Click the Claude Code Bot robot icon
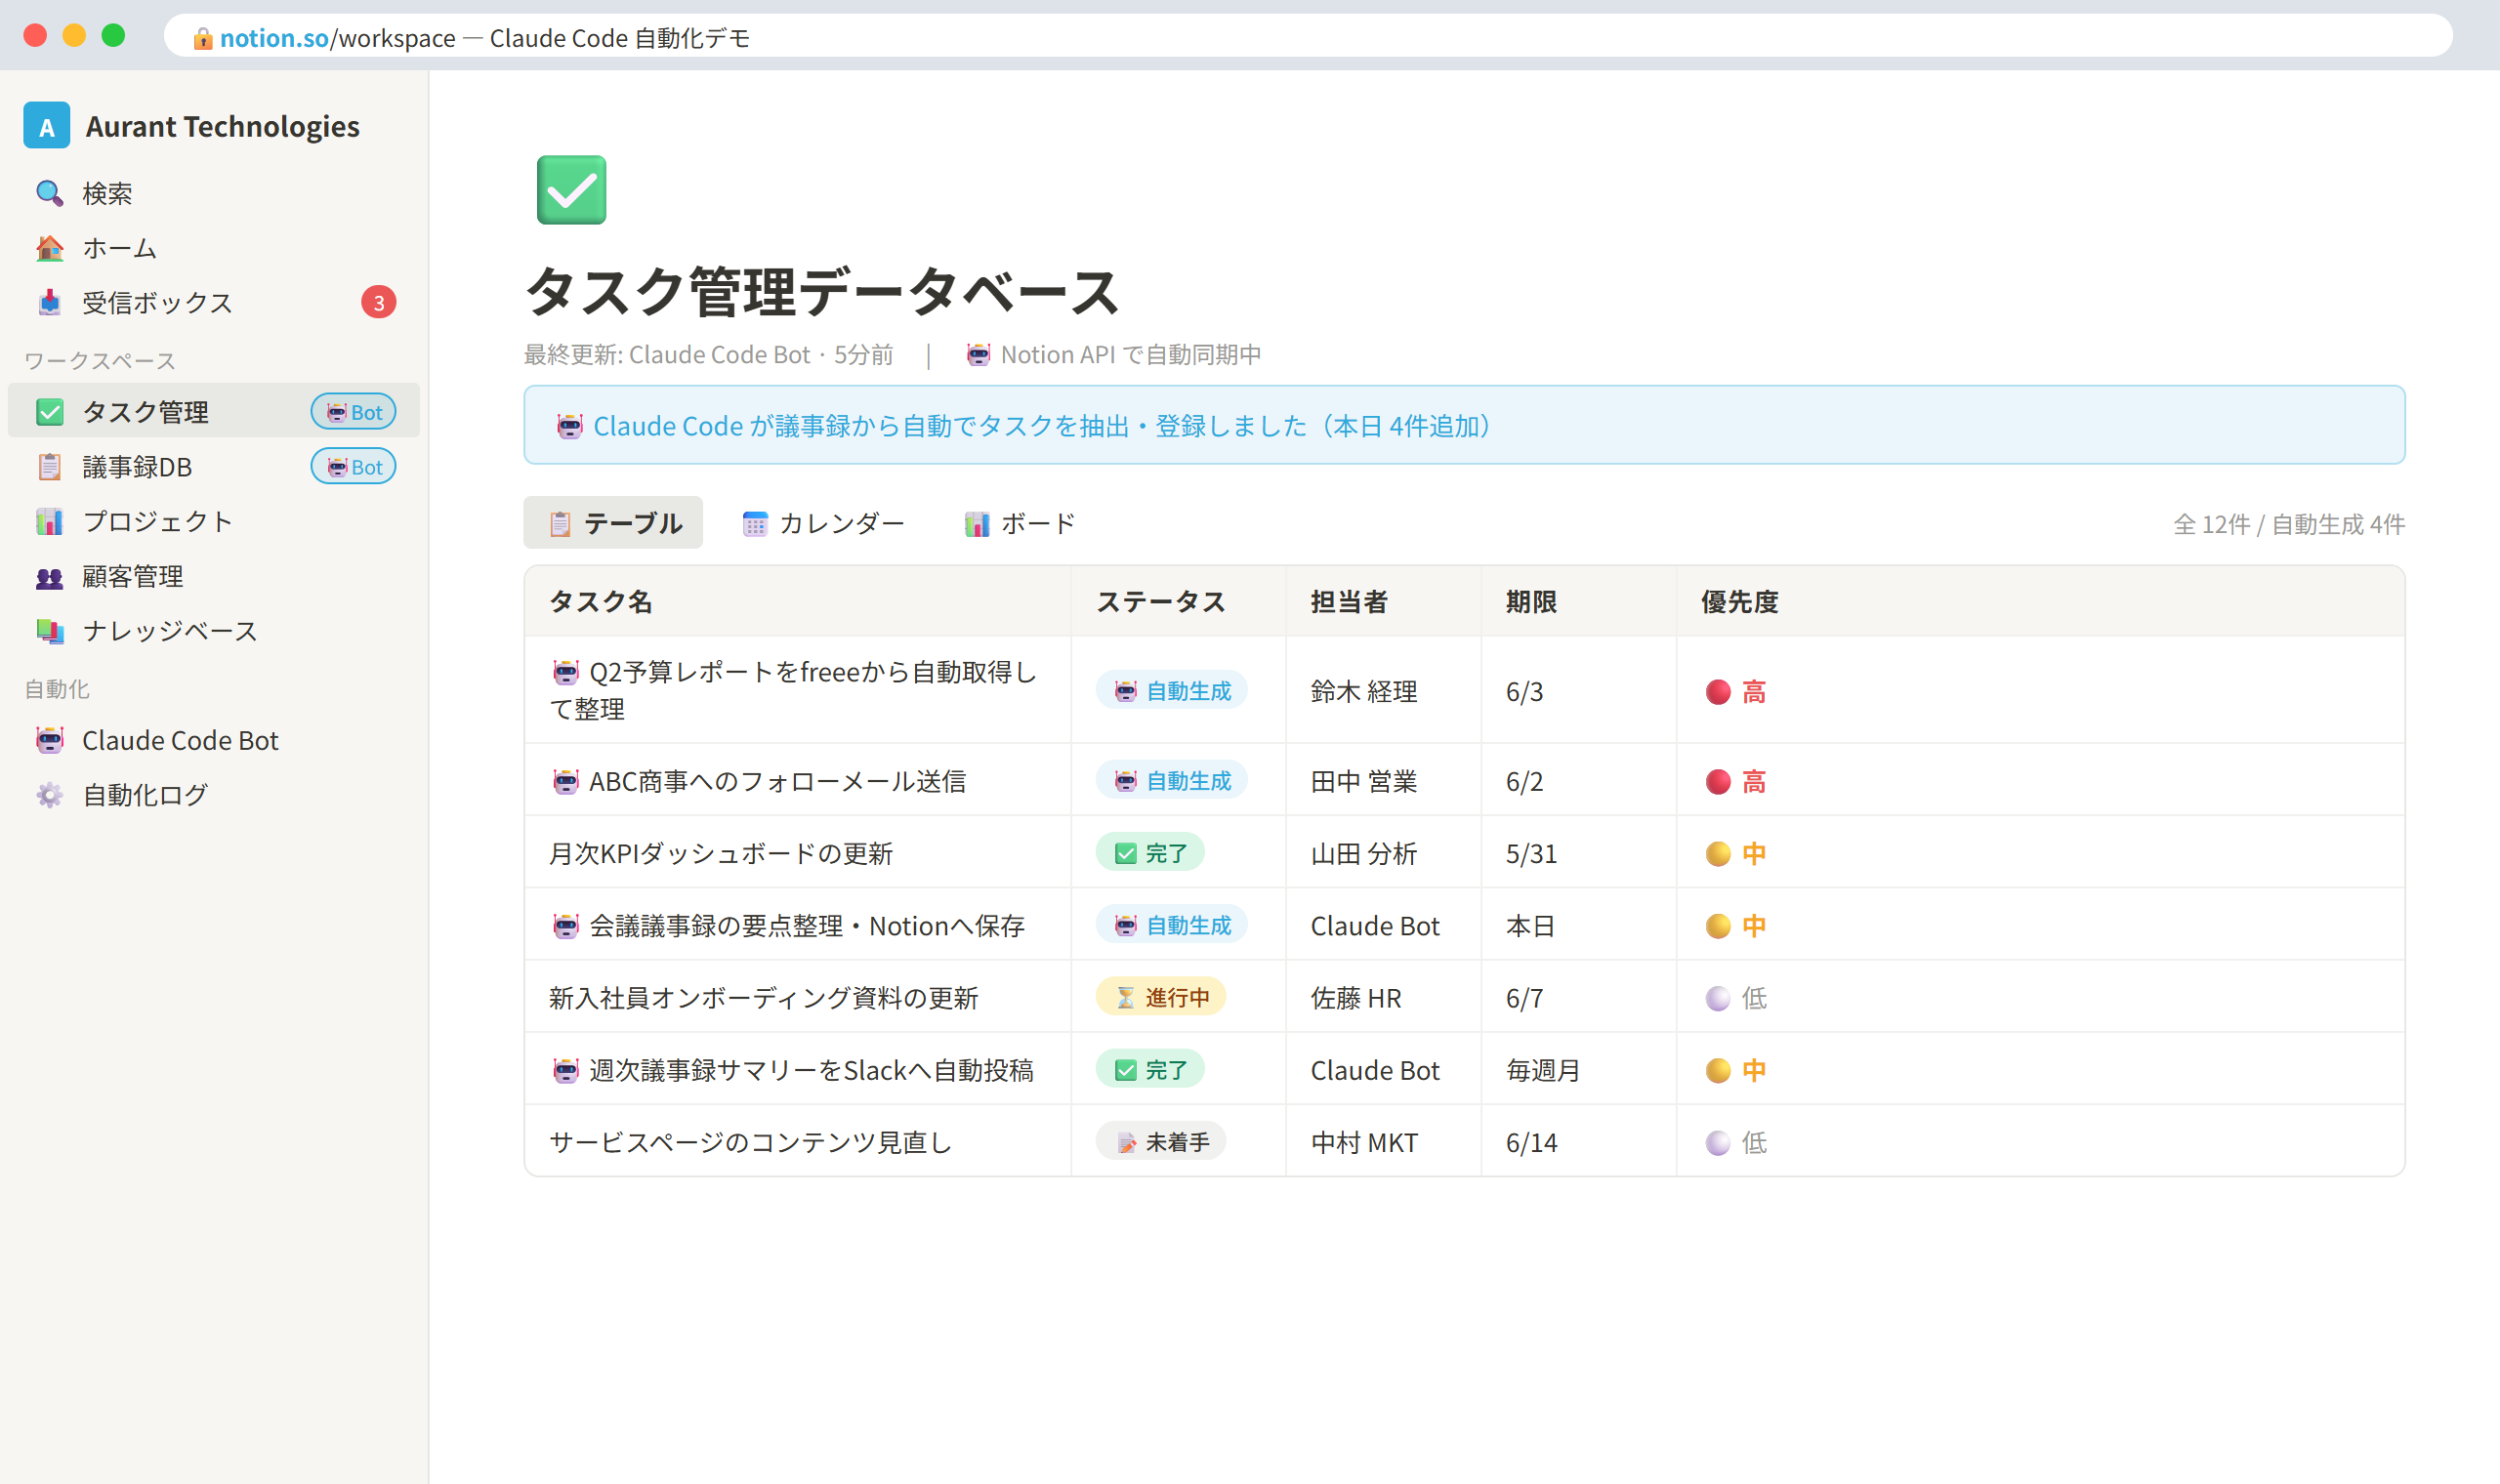The width and height of the screenshot is (2500, 1484). coord(49,740)
